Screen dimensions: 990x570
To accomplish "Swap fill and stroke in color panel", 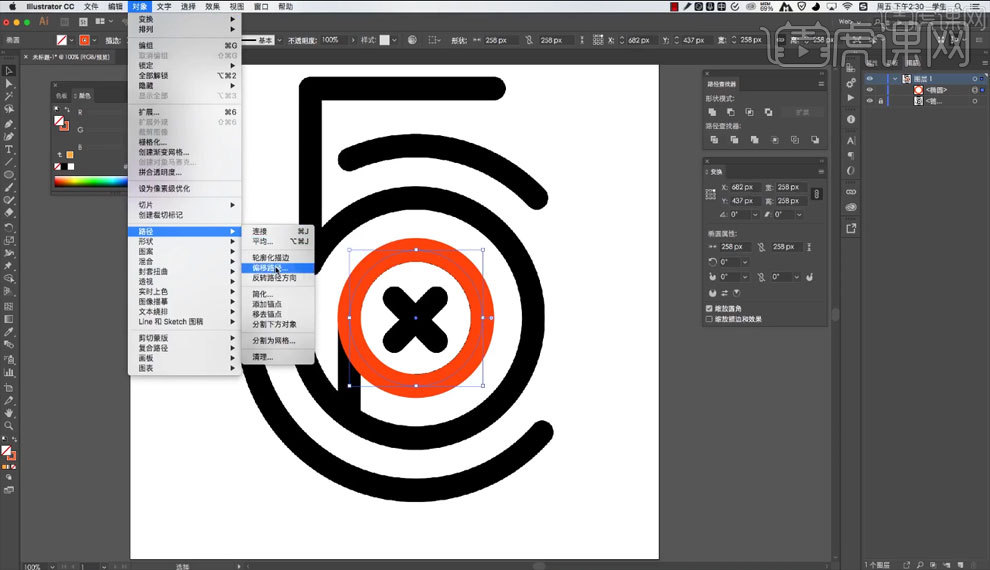I will pos(67,110).
